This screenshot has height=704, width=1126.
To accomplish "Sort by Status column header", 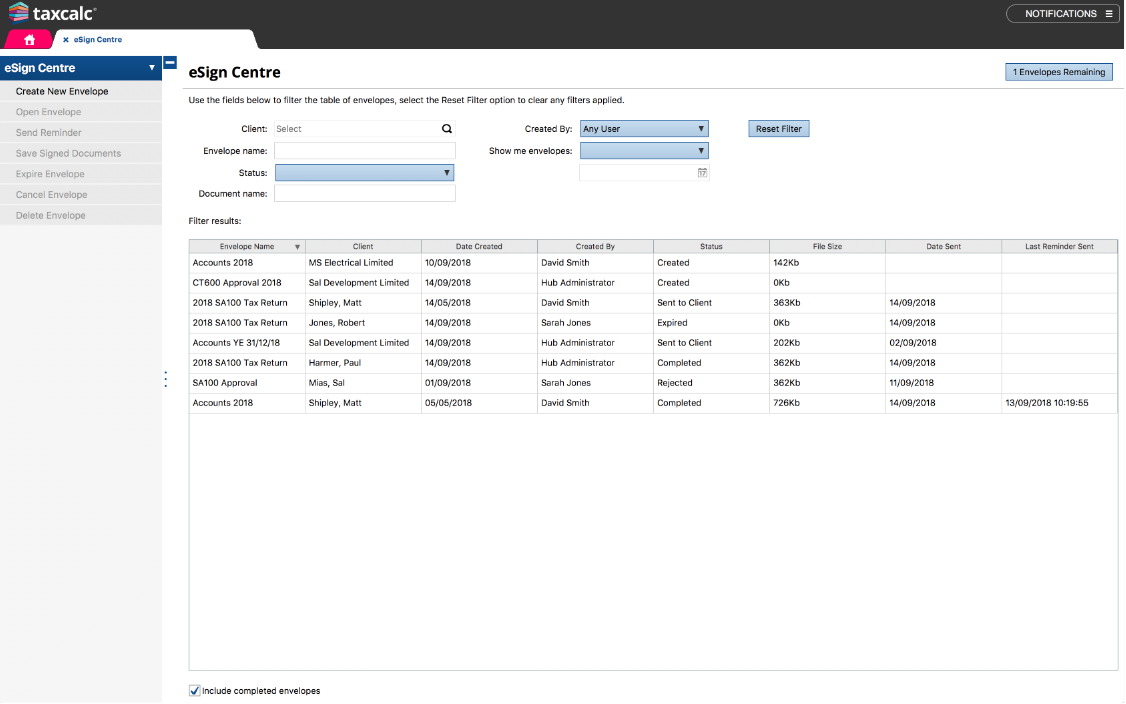I will tap(711, 246).
